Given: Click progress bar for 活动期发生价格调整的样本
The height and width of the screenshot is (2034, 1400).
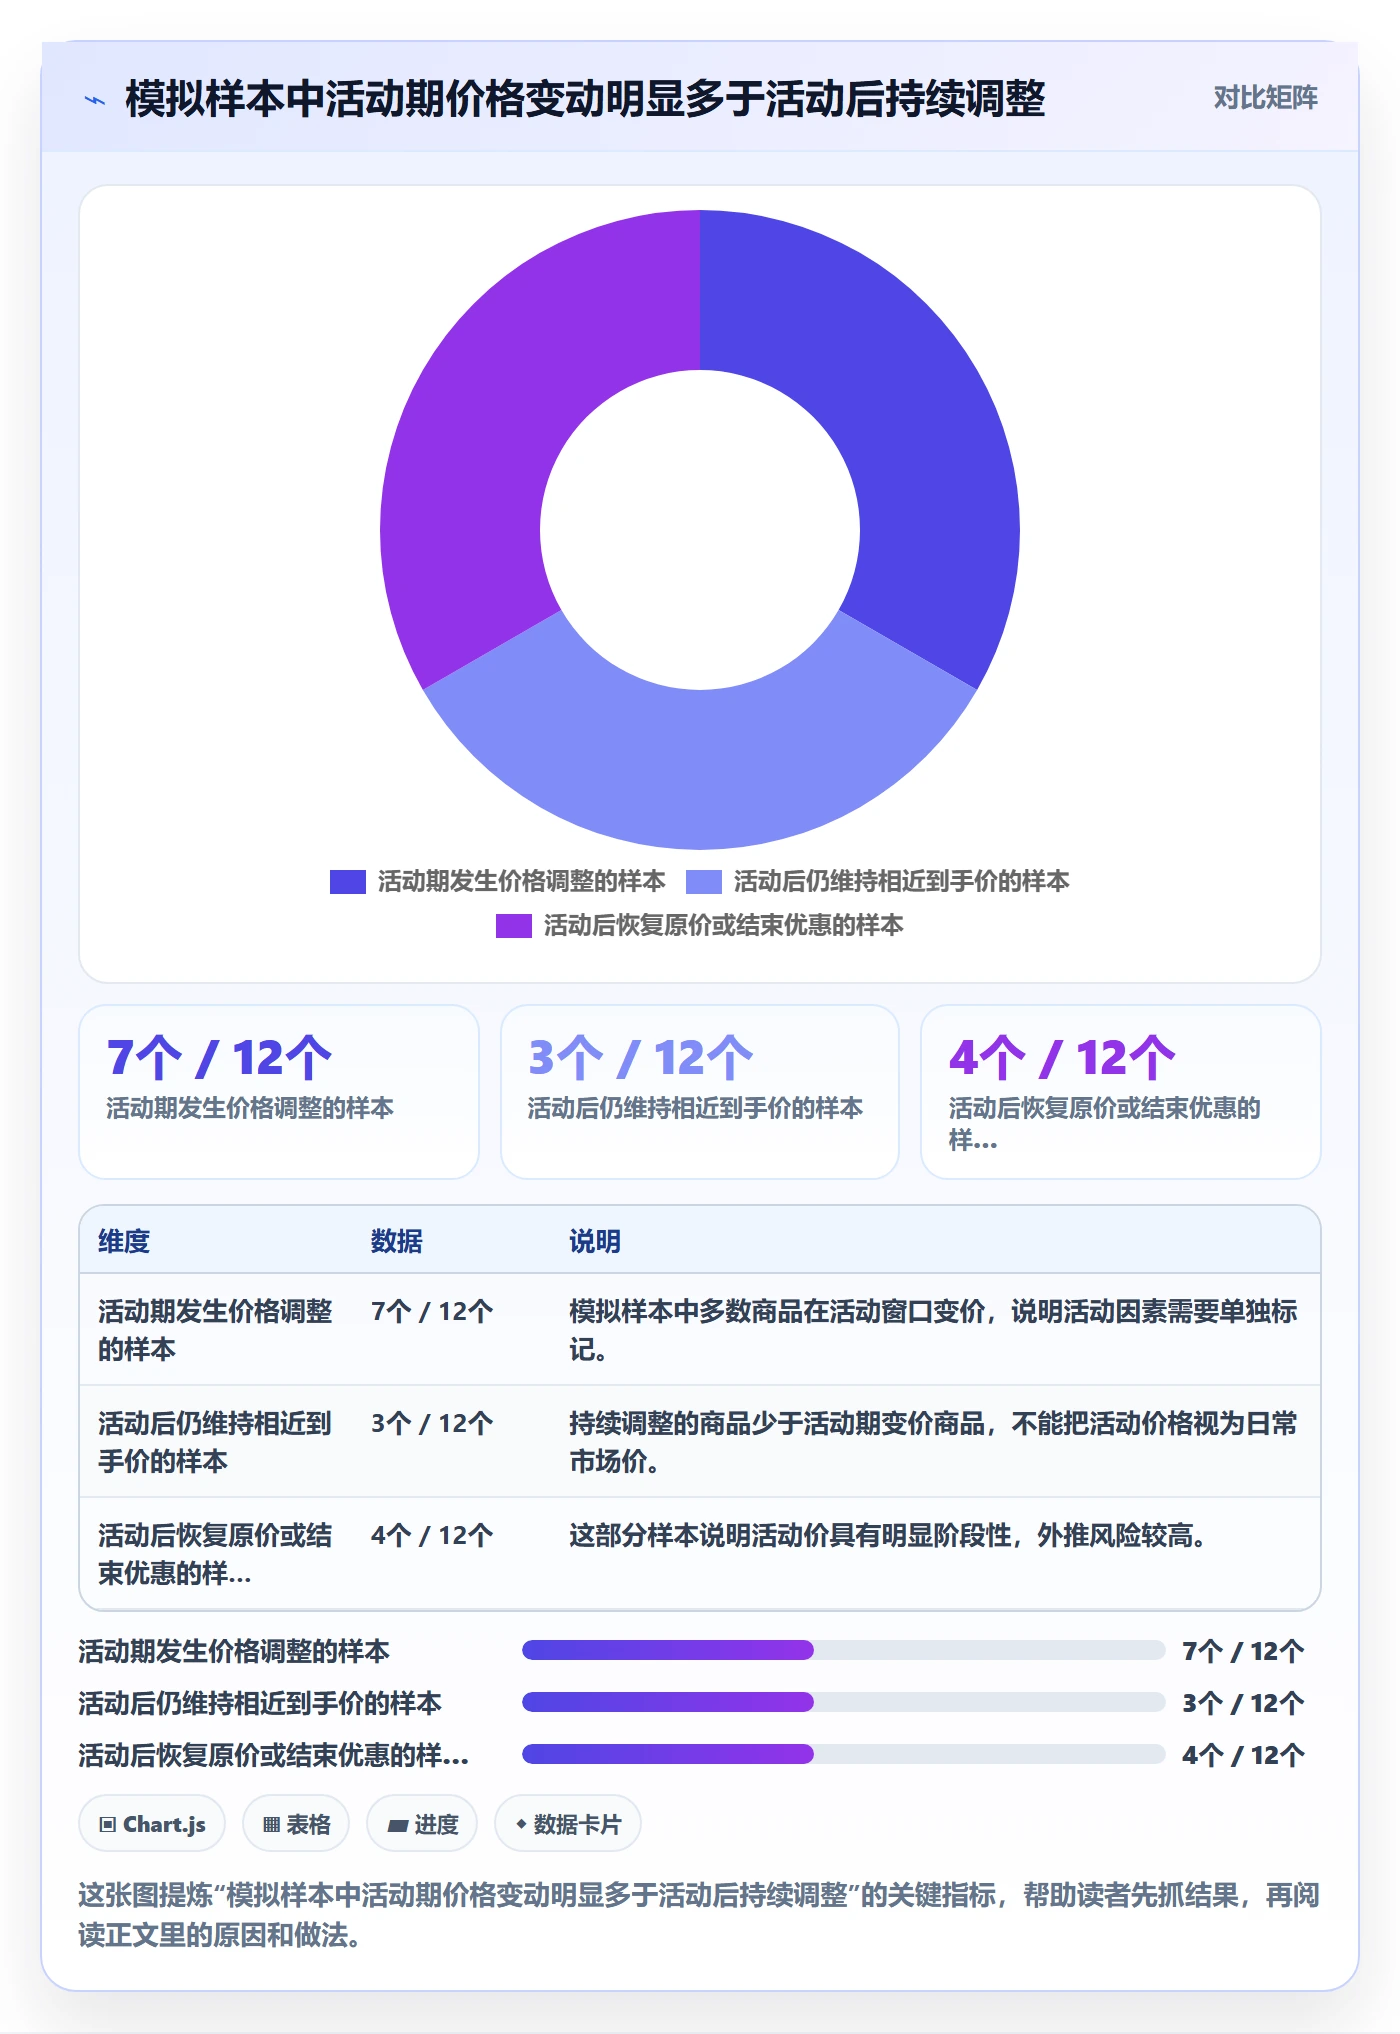Looking at the screenshot, I should [843, 1650].
